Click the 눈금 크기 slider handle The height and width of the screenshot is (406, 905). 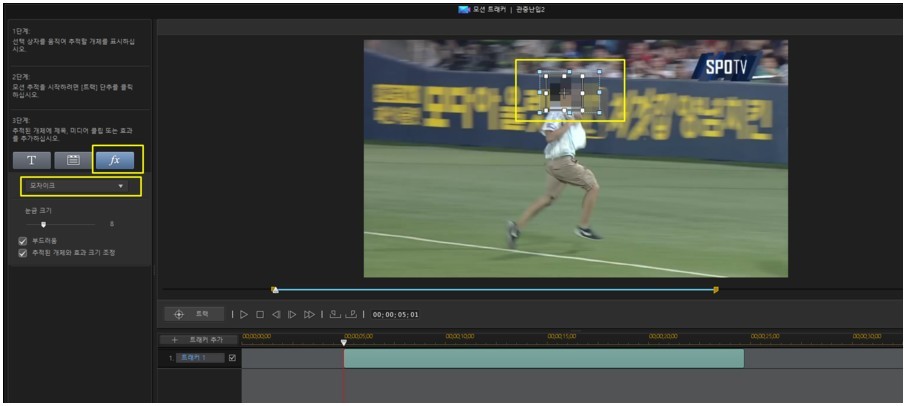point(43,224)
